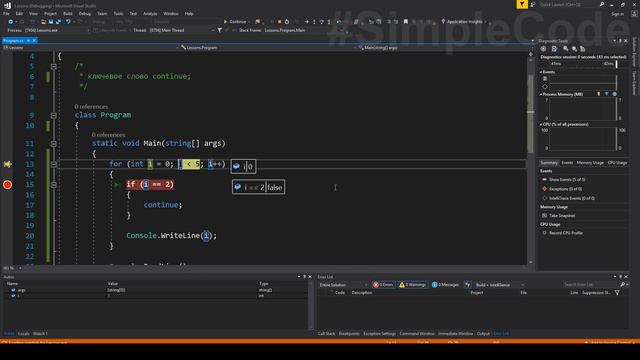This screenshot has width=640, height=360.
Task: Click the Sign in link
Action: click(617, 13)
